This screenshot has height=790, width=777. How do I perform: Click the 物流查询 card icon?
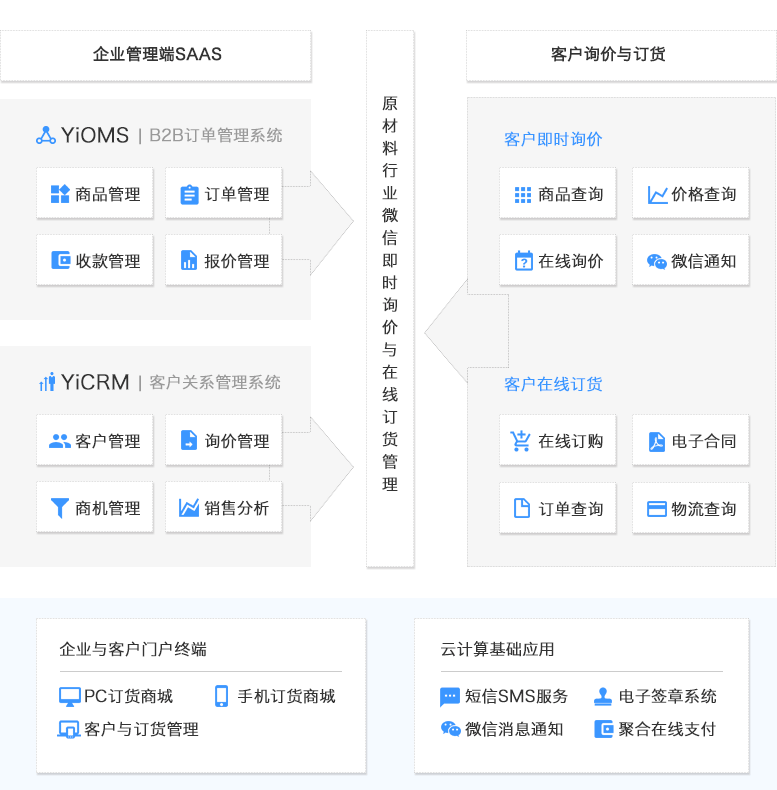[657, 509]
